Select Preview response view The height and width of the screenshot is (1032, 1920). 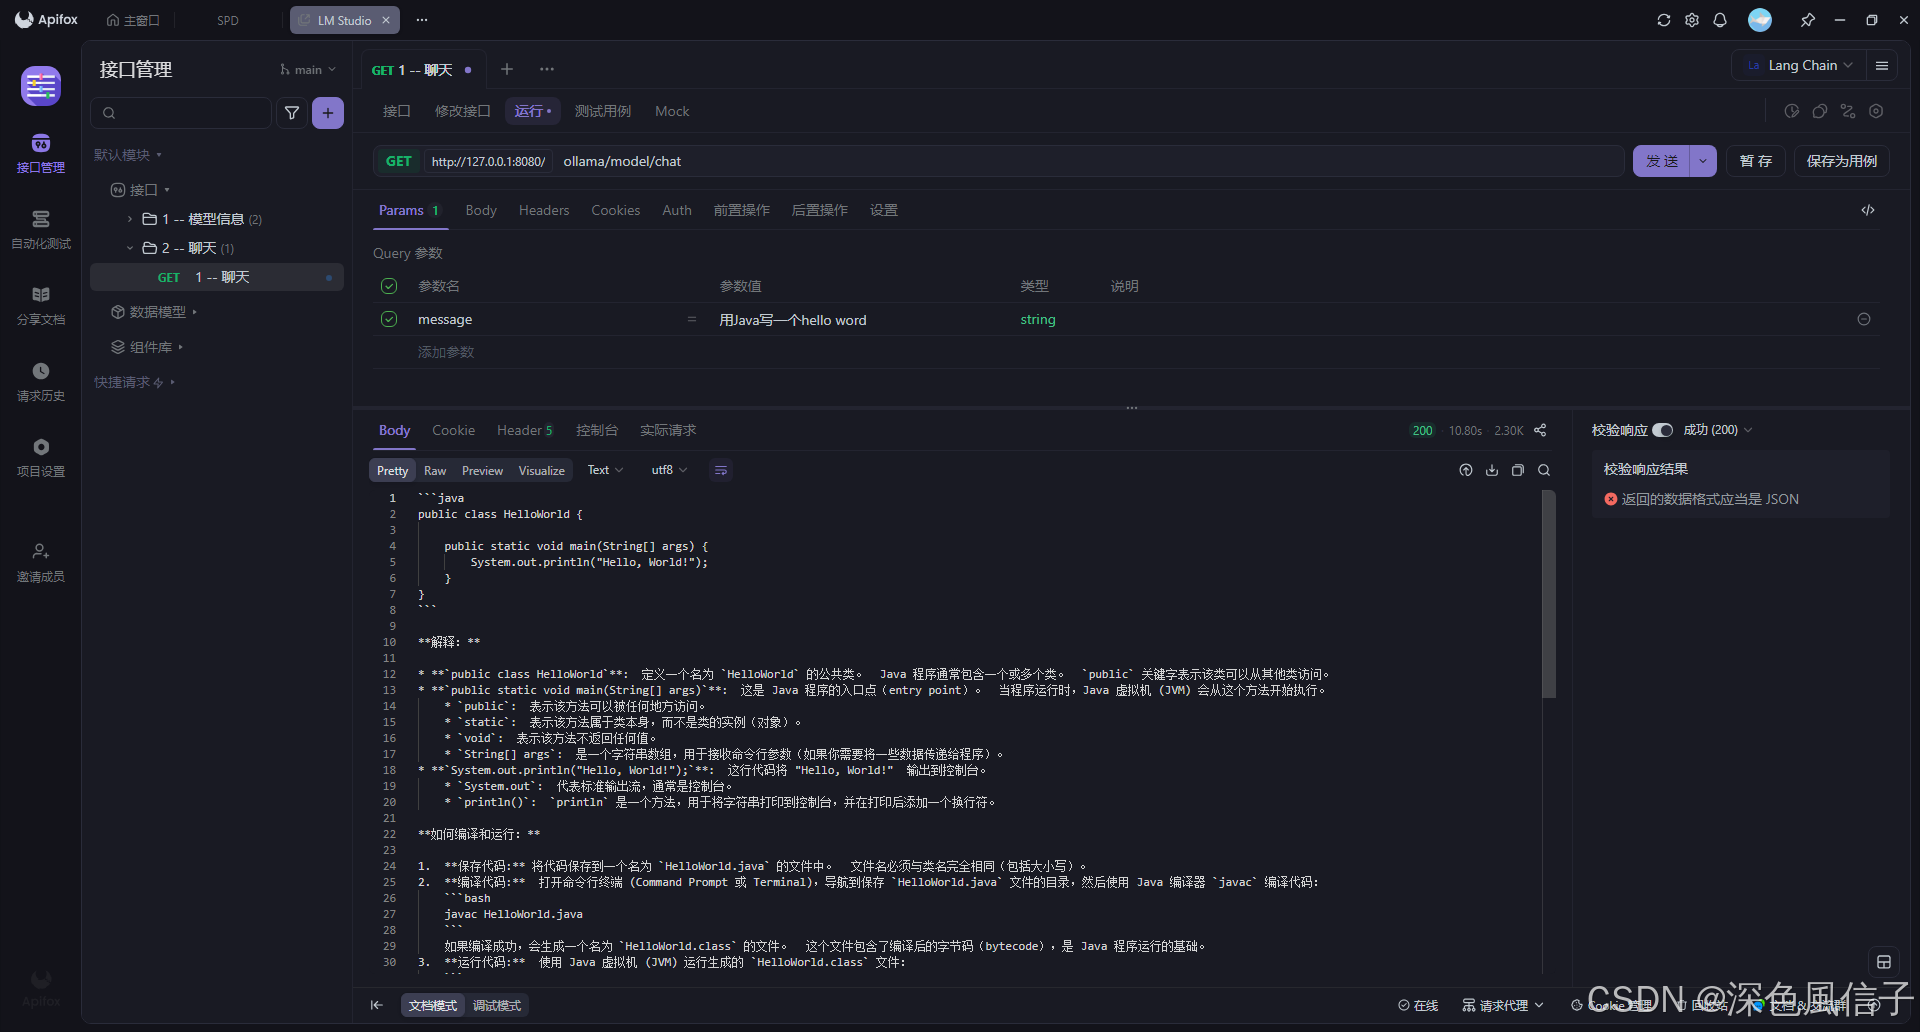(x=482, y=470)
